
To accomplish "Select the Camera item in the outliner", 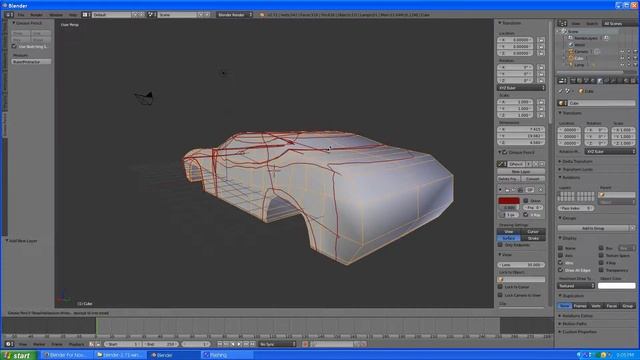I will pos(581,52).
